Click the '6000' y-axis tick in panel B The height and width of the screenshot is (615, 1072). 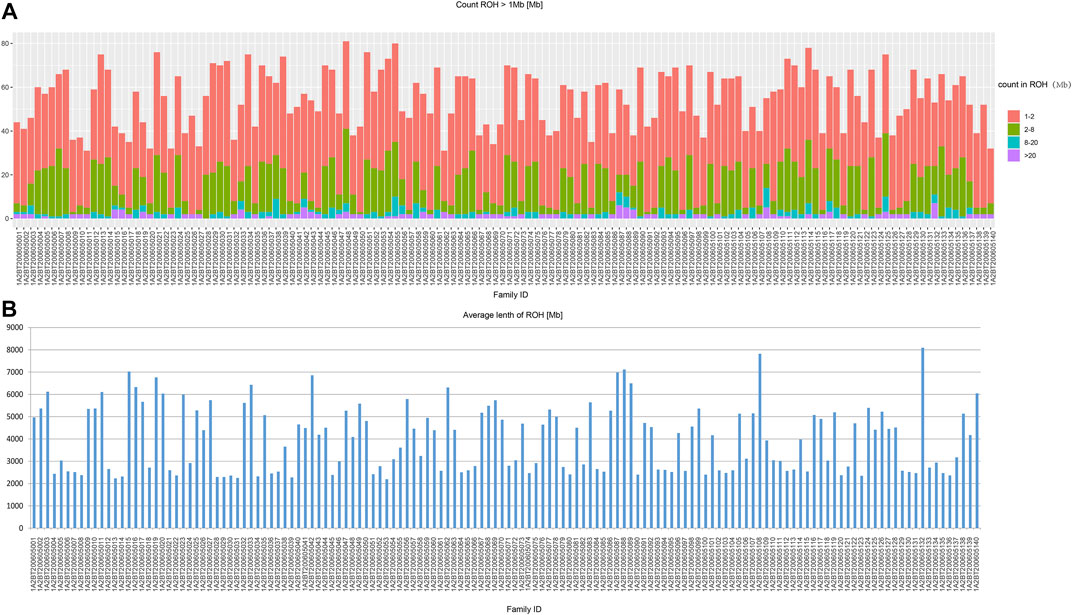pos(16,394)
